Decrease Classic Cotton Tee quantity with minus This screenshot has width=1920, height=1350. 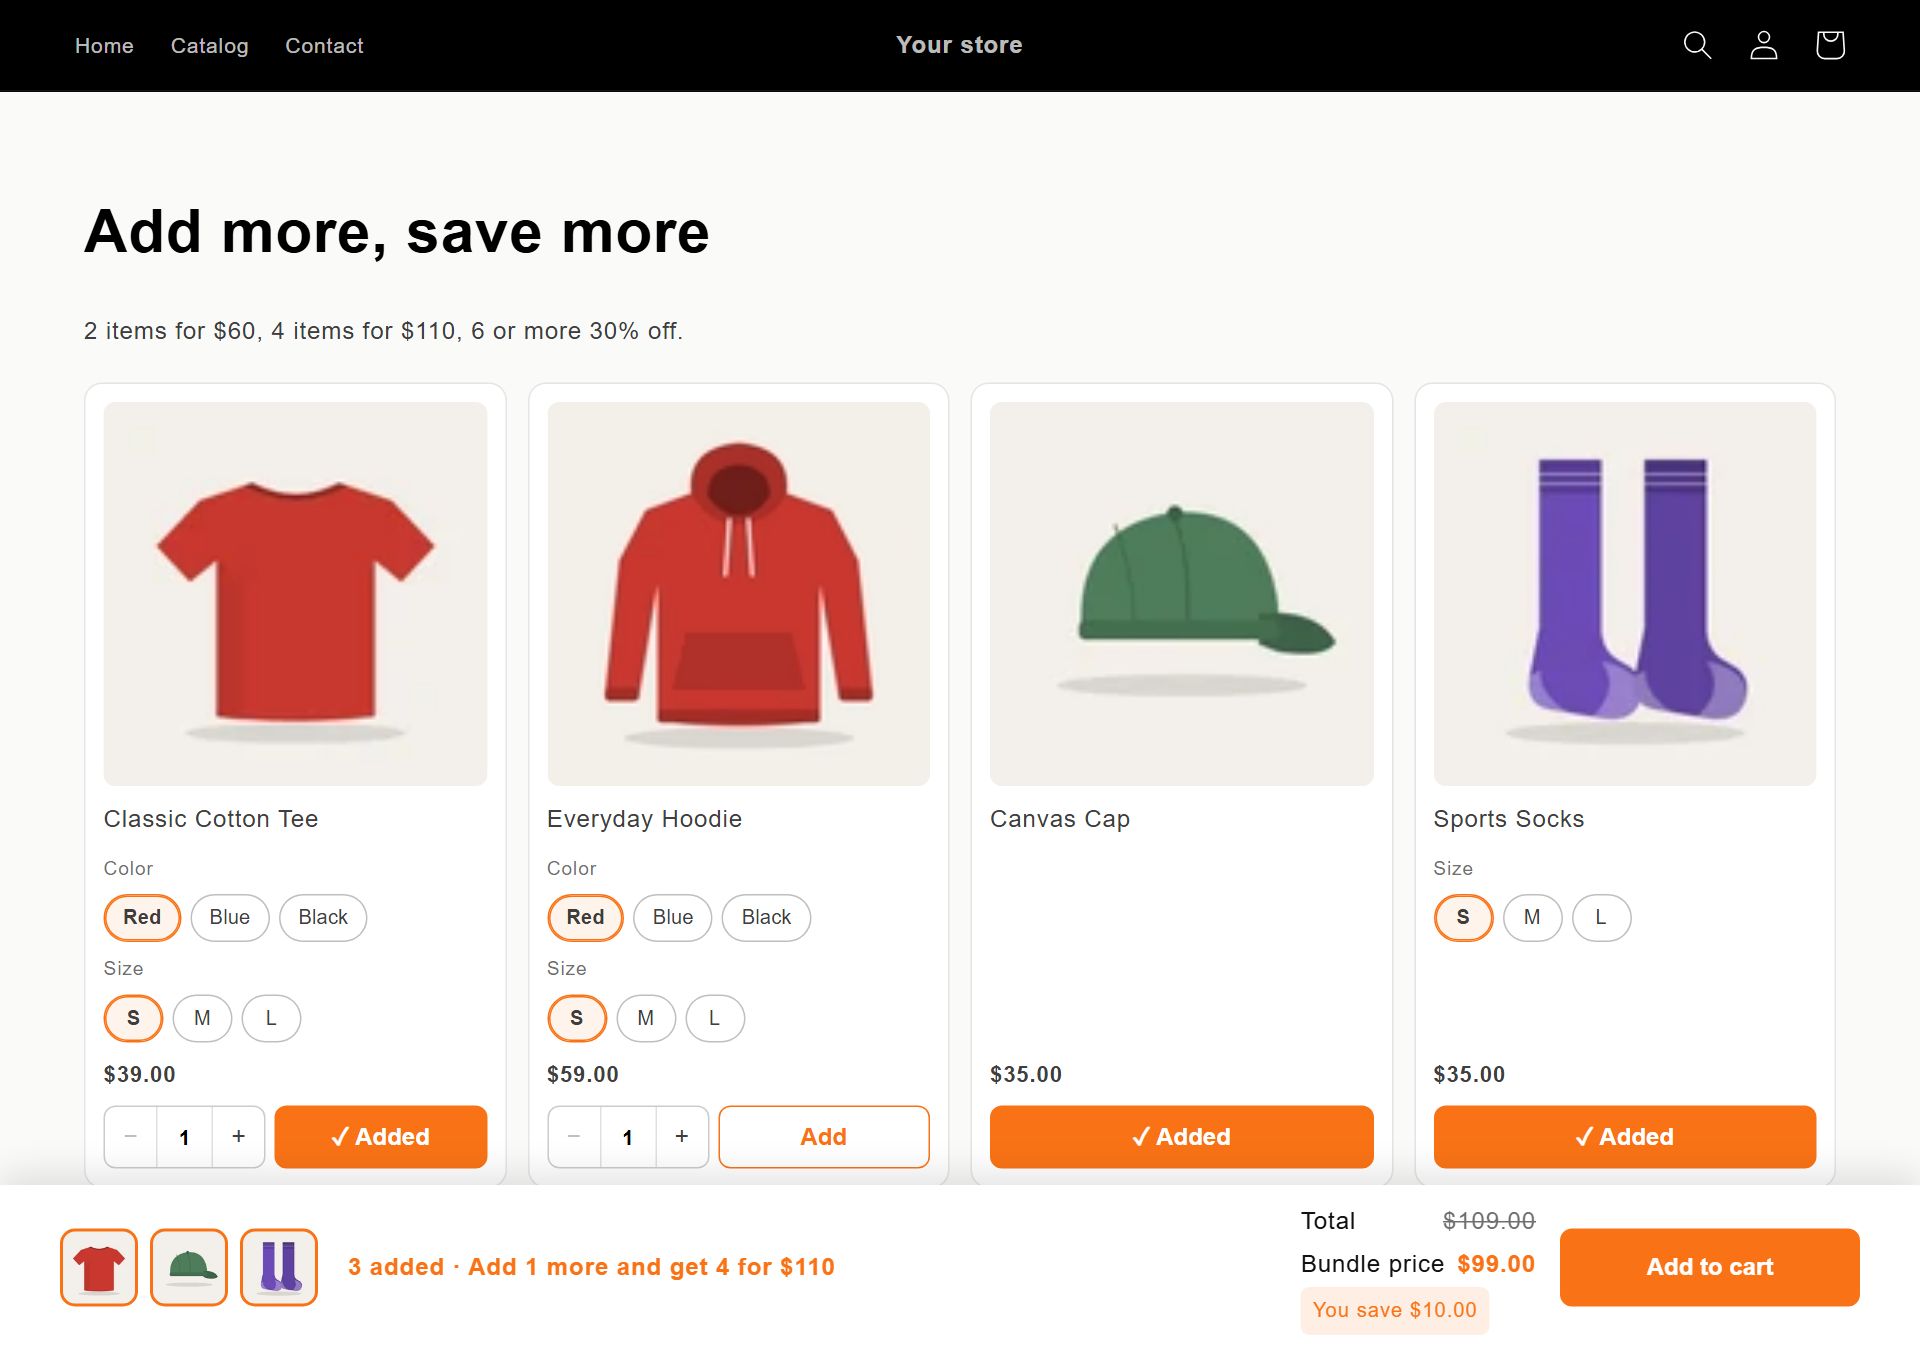point(131,1136)
